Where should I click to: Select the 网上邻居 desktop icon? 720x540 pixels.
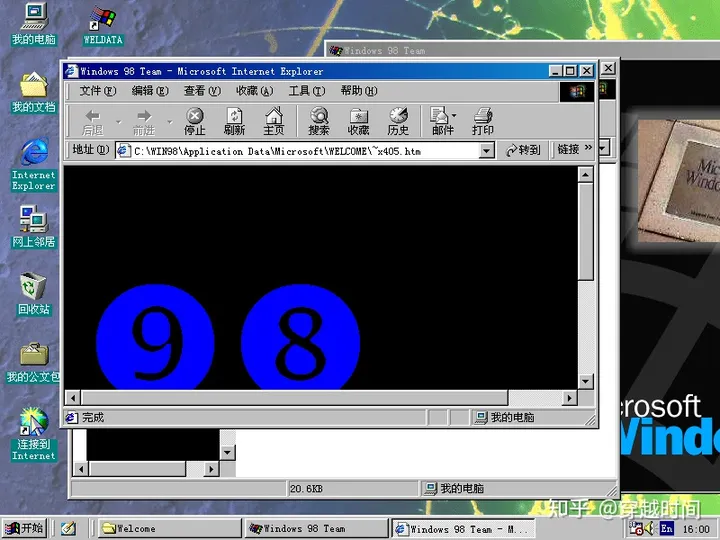[34, 227]
